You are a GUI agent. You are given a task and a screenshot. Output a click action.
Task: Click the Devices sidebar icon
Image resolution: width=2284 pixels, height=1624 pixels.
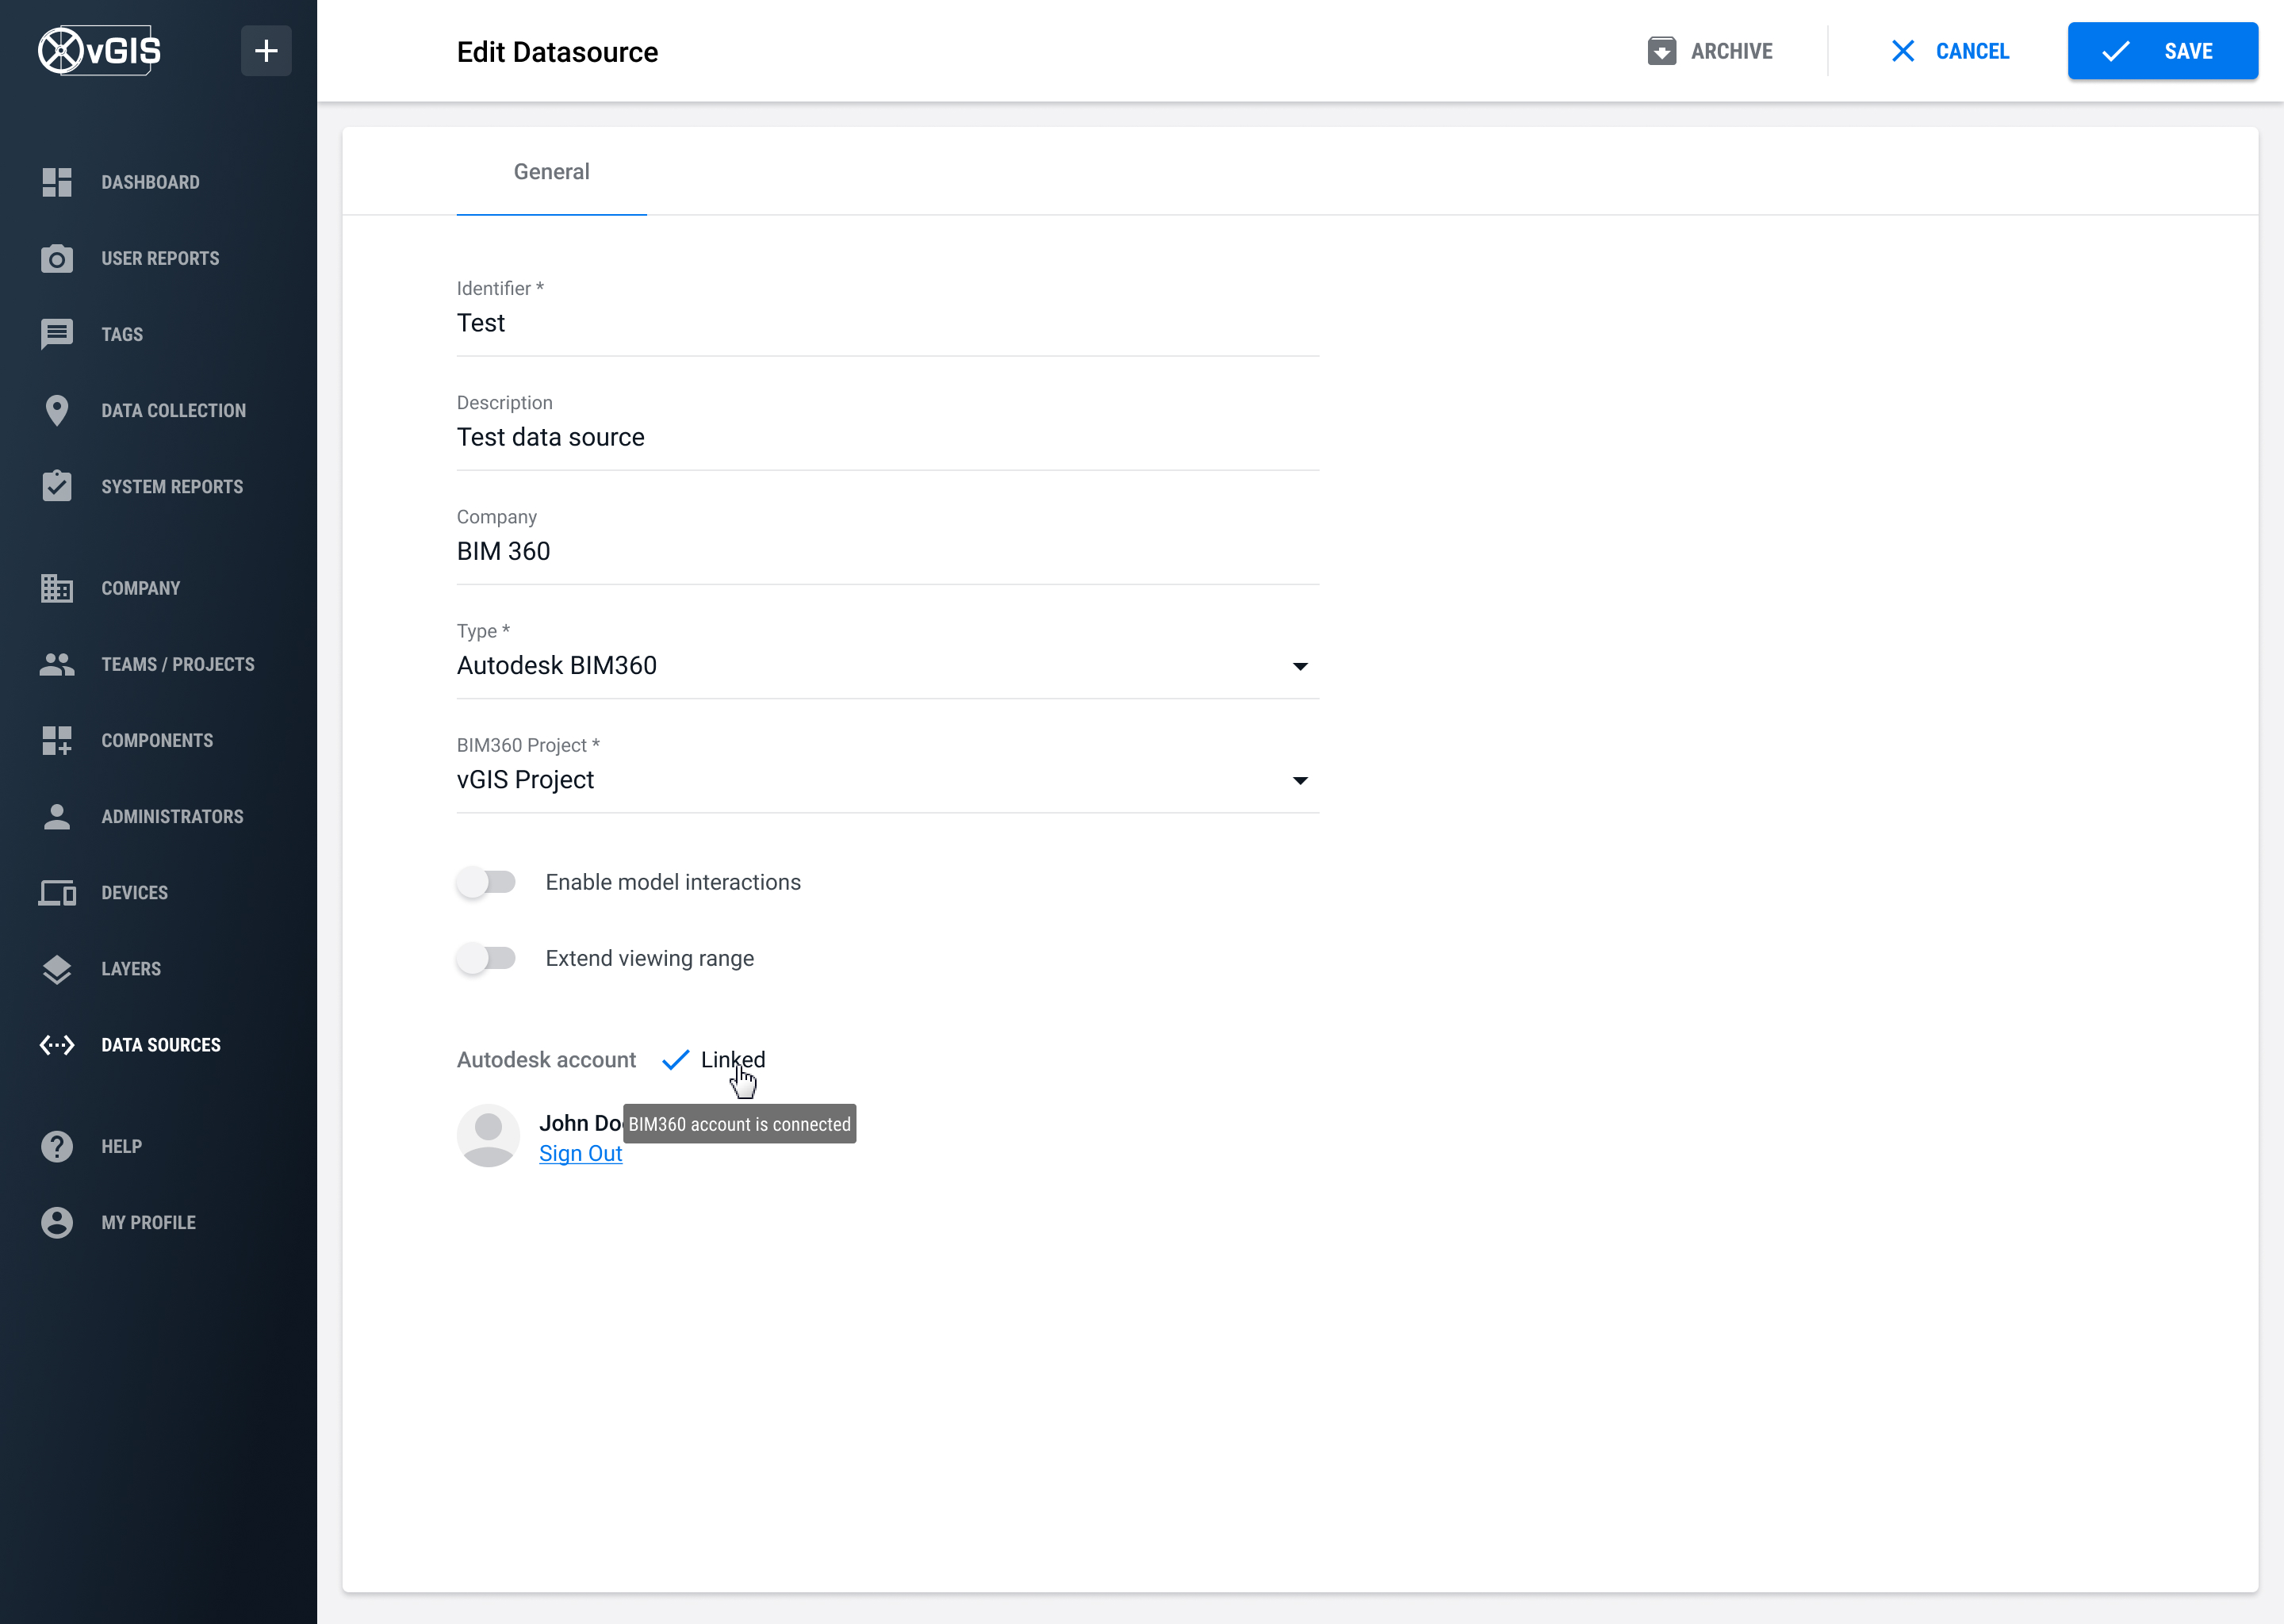pyautogui.click(x=57, y=893)
